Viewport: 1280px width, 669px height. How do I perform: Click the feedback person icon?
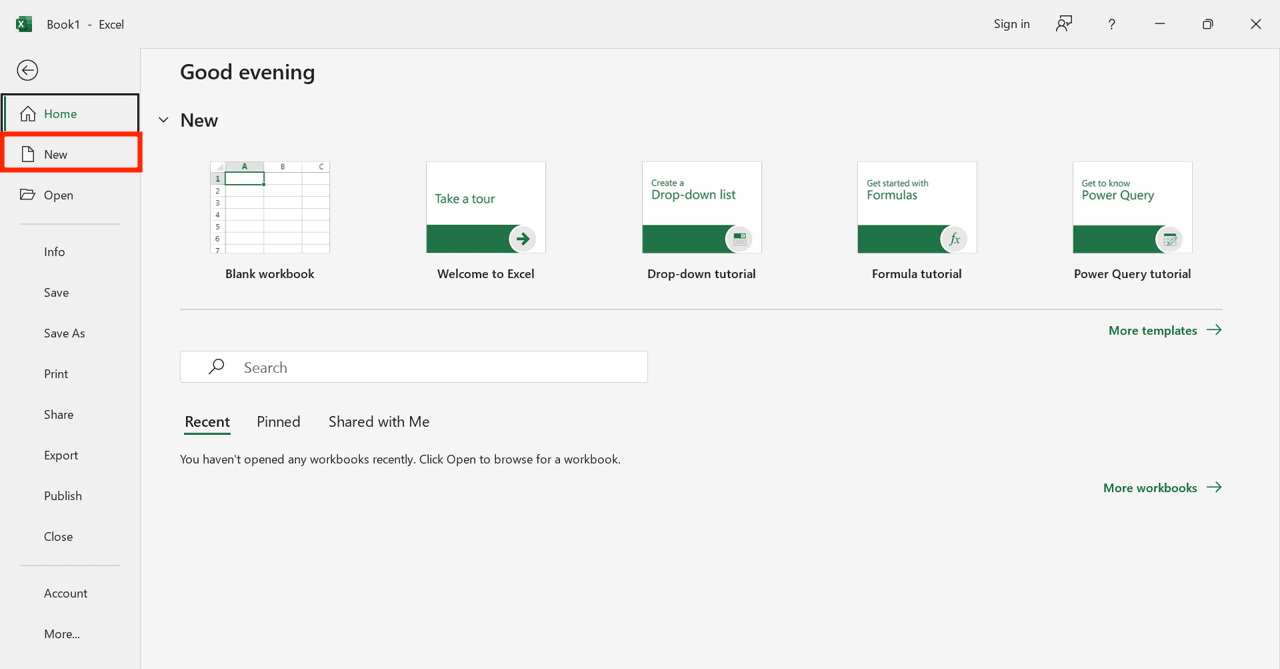pyautogui.click(x=1064, y=24)
